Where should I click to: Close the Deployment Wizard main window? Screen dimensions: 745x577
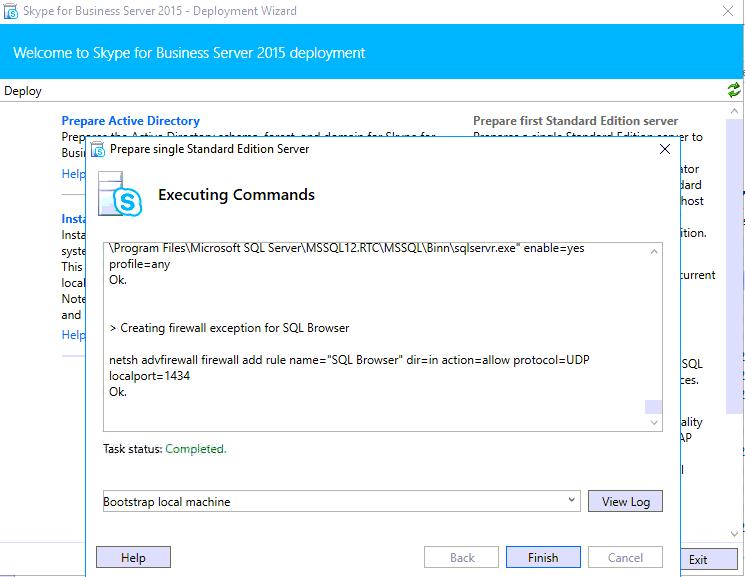click(727, 11)
